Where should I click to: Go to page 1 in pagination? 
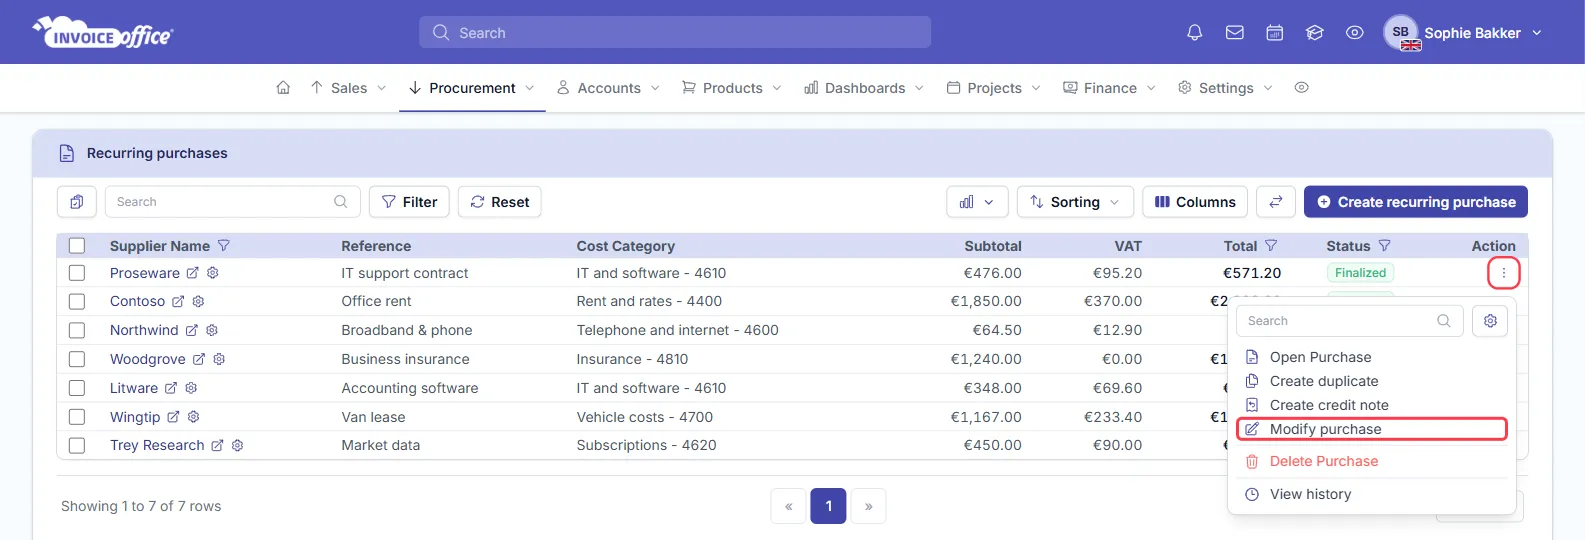click(x=829, y=506)
